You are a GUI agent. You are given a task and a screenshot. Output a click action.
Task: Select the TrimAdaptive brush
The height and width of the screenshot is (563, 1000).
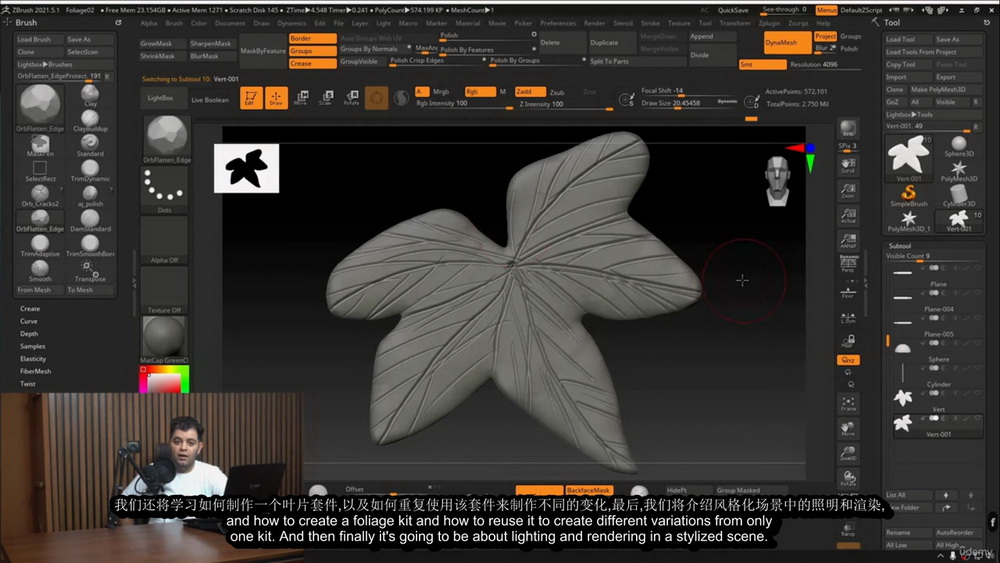coord(40,245)
